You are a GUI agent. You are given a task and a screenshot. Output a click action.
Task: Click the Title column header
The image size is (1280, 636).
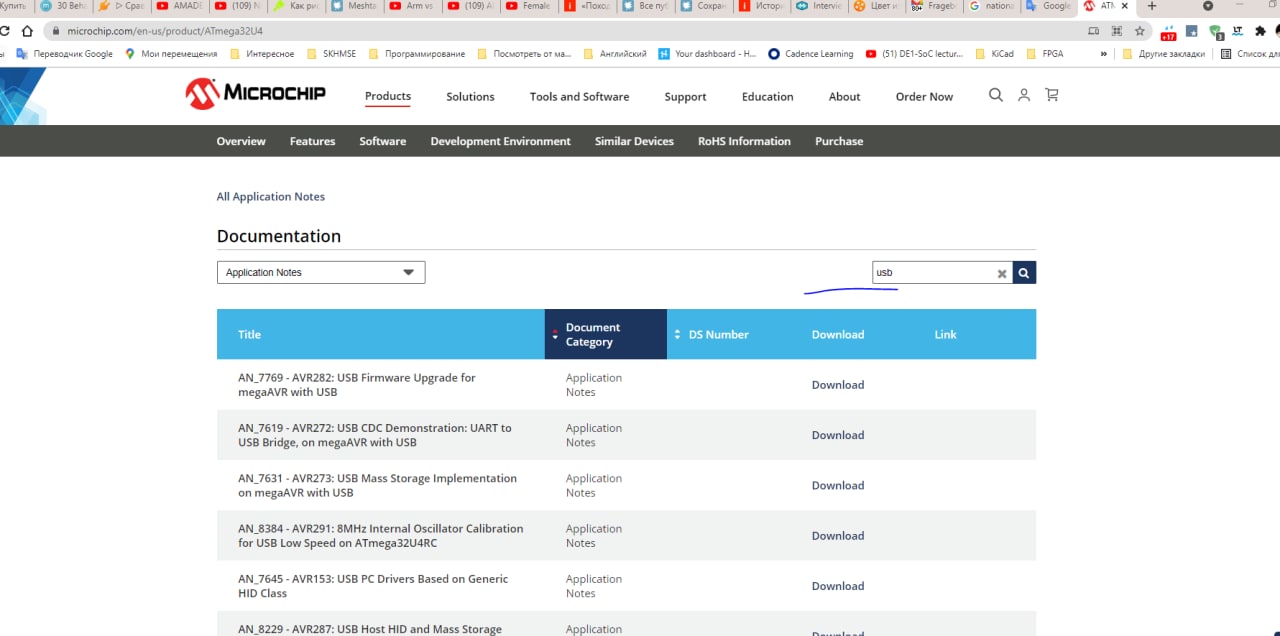249,334
